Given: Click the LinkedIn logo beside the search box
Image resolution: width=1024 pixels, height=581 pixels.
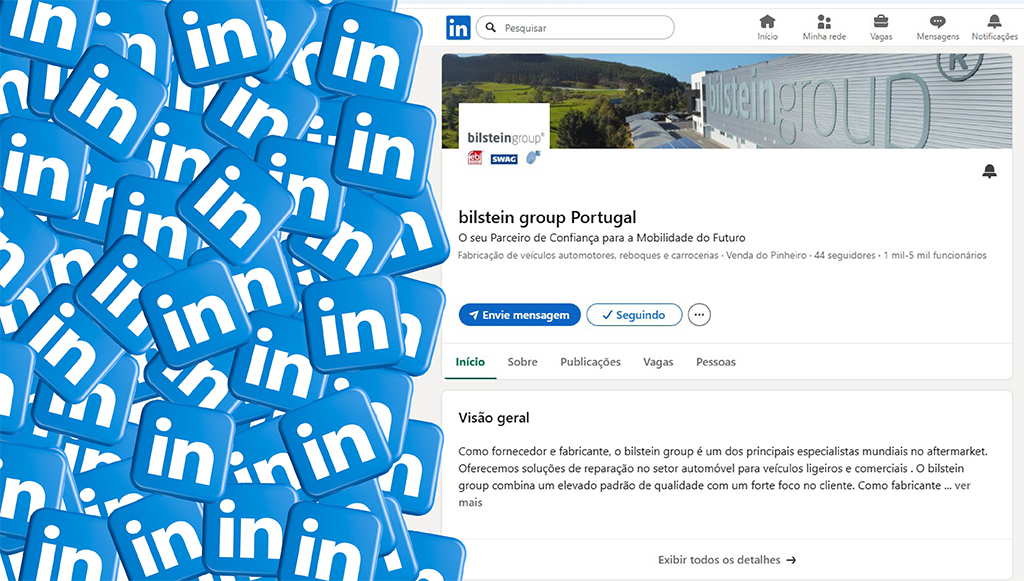Looking at the screenshot, I should coord(458,27).
